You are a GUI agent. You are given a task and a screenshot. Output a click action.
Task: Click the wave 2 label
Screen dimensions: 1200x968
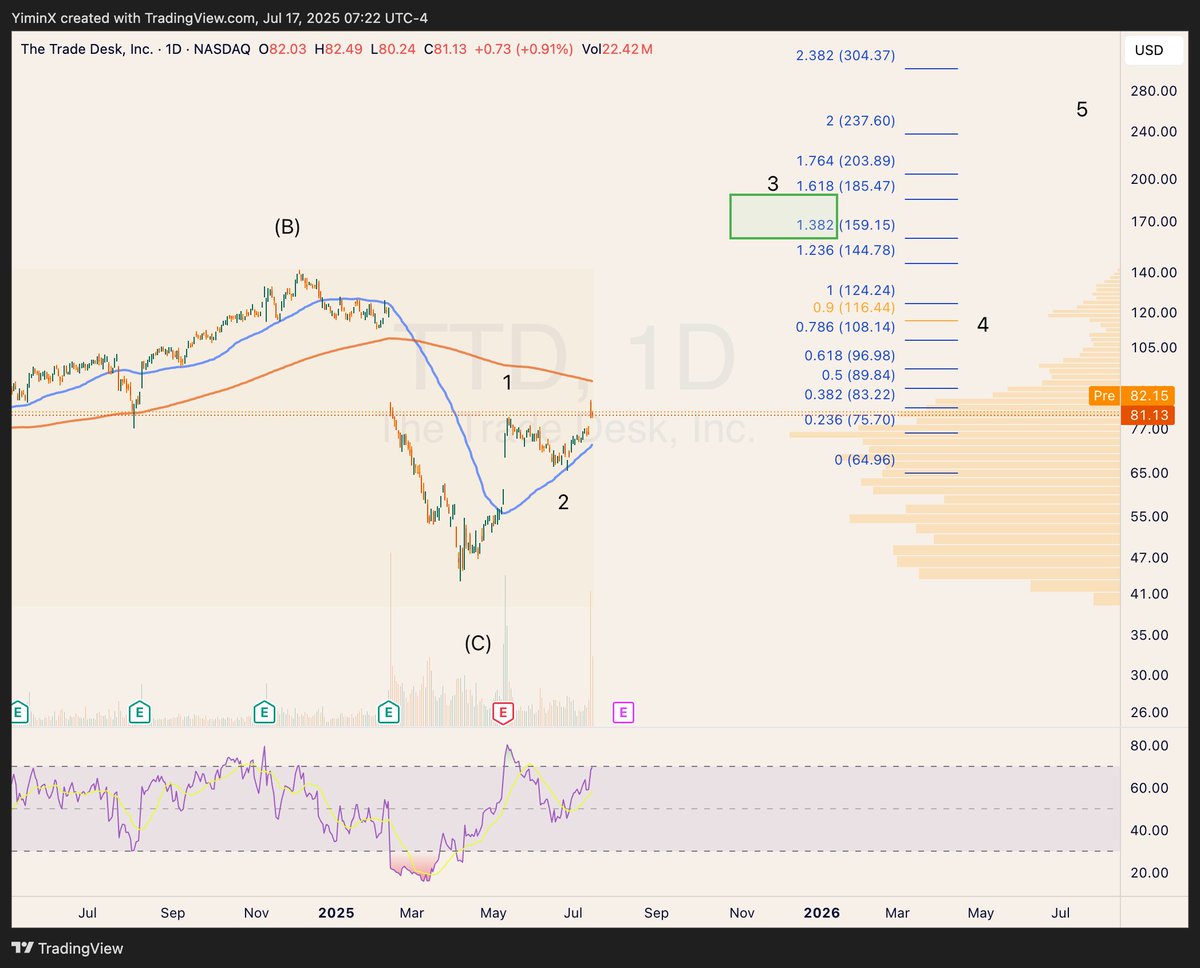pyautogui.click(x=563, y=503)
